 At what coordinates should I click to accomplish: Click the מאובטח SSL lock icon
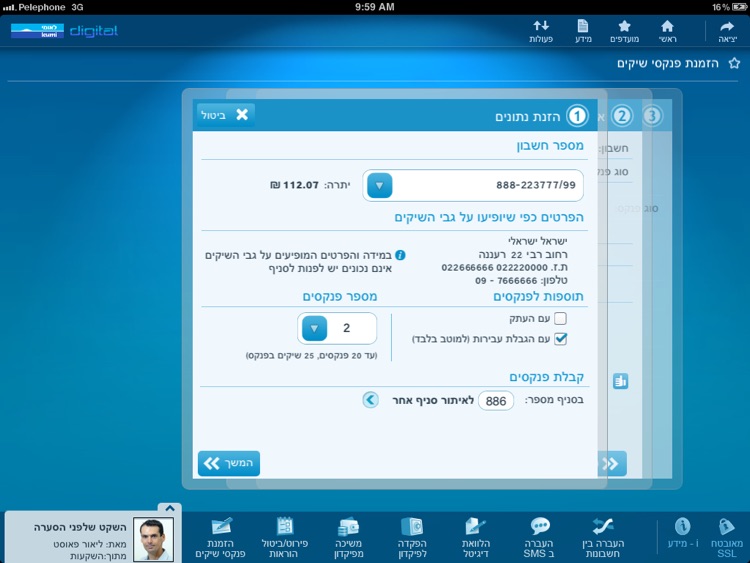pyautogui.click(x=727, y=537)
